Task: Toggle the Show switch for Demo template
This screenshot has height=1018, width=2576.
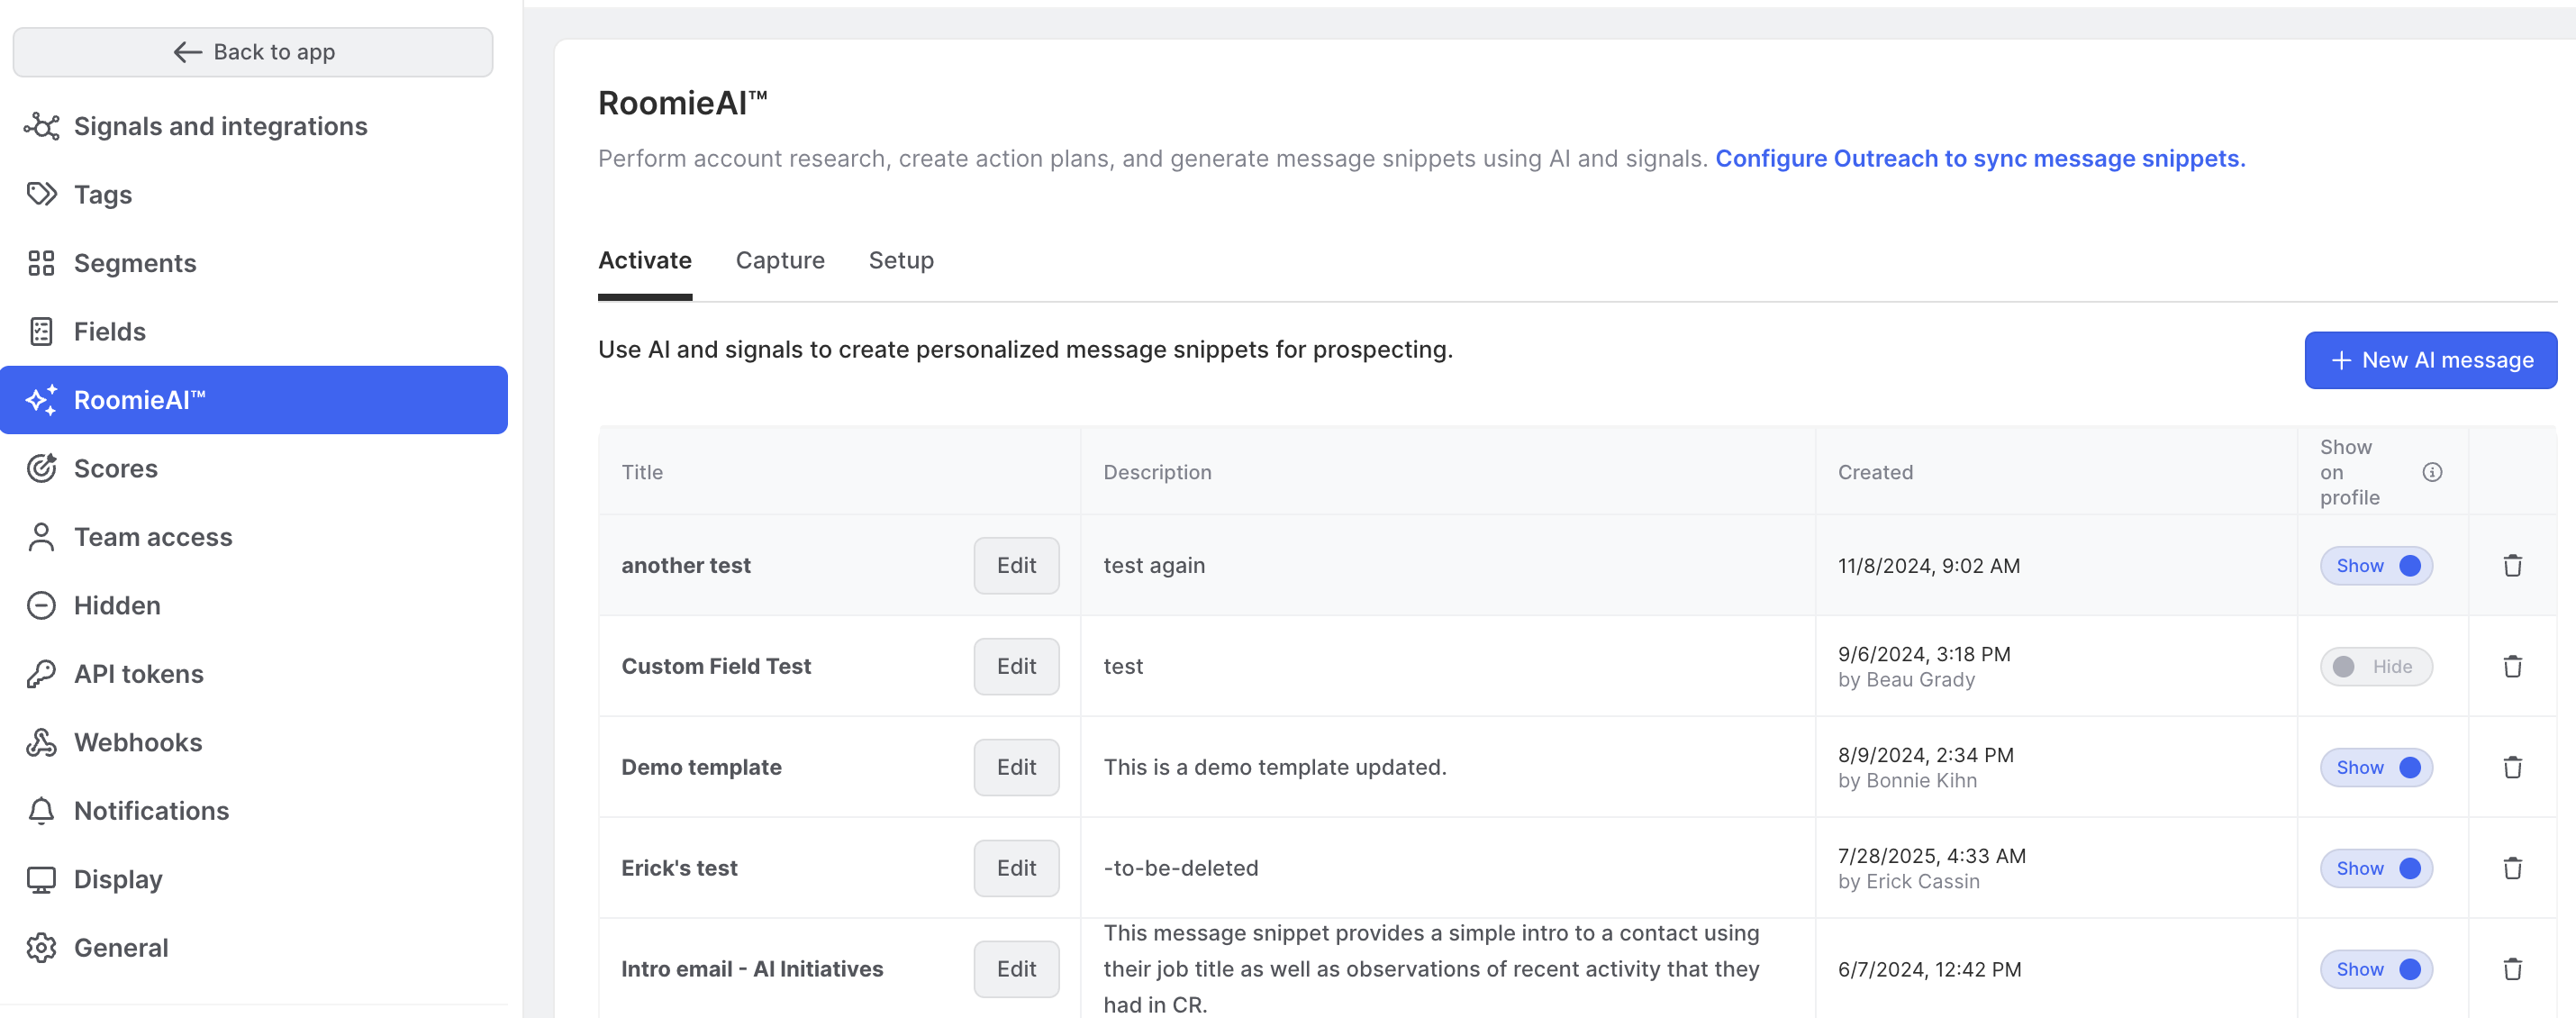Action: pos(2376,768)
